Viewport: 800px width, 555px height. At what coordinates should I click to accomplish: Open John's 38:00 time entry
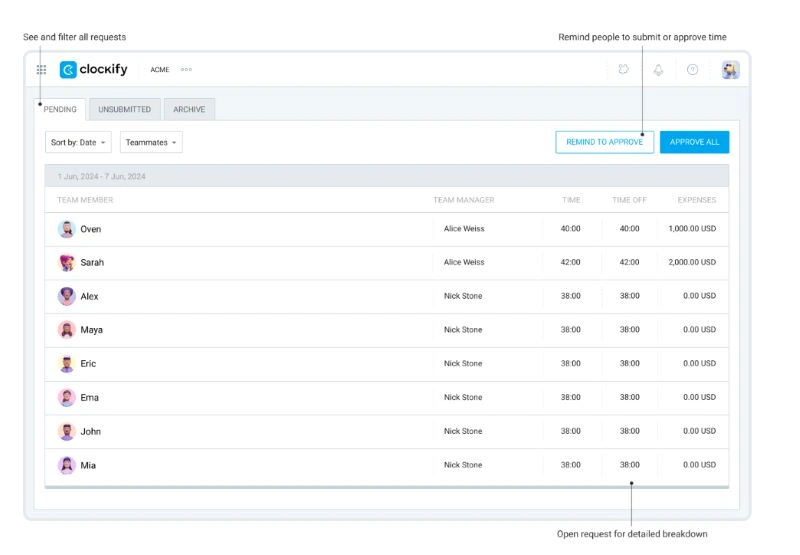pyautogui.click(x=570, y=432)
